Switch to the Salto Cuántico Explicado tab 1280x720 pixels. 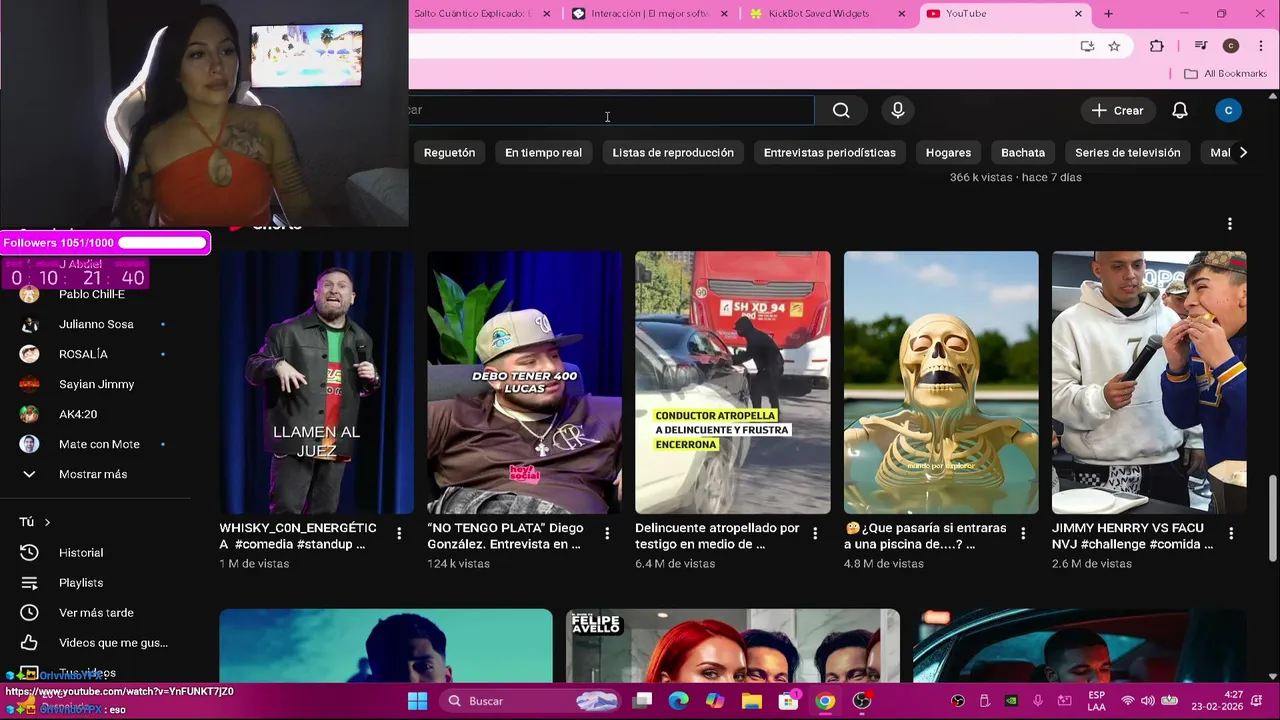(x=472, y=14)
